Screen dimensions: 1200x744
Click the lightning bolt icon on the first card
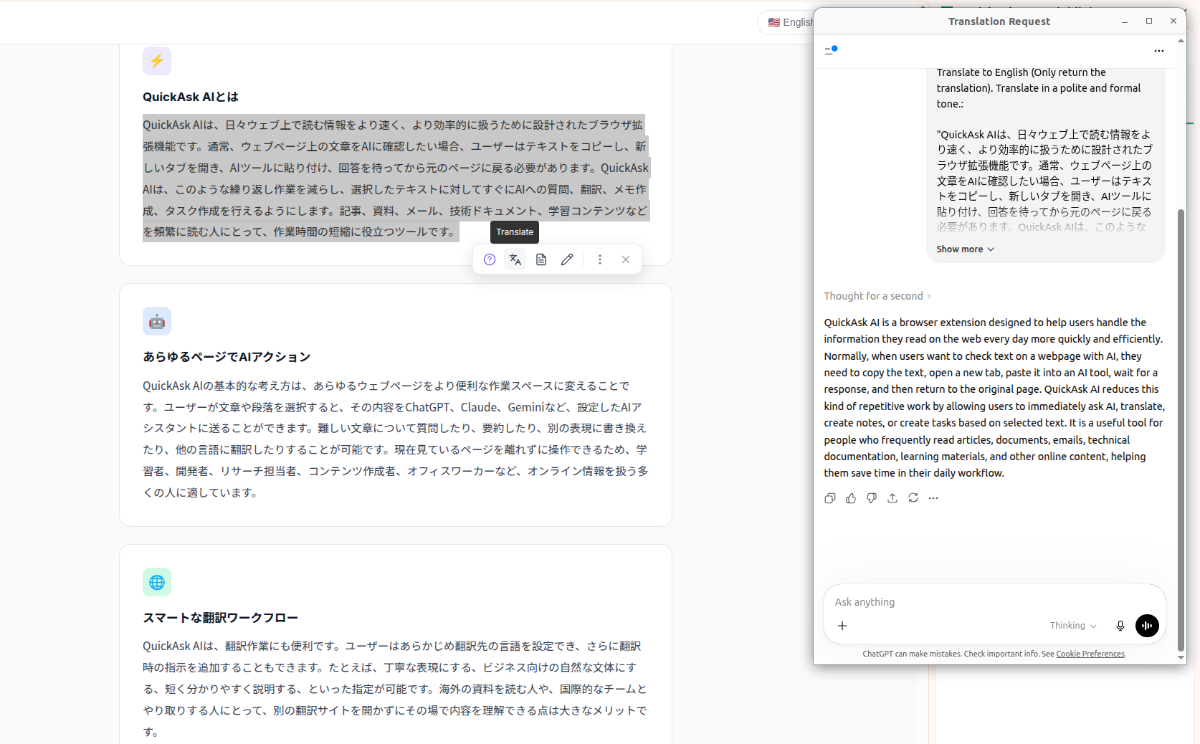click(x=157, y=61)
